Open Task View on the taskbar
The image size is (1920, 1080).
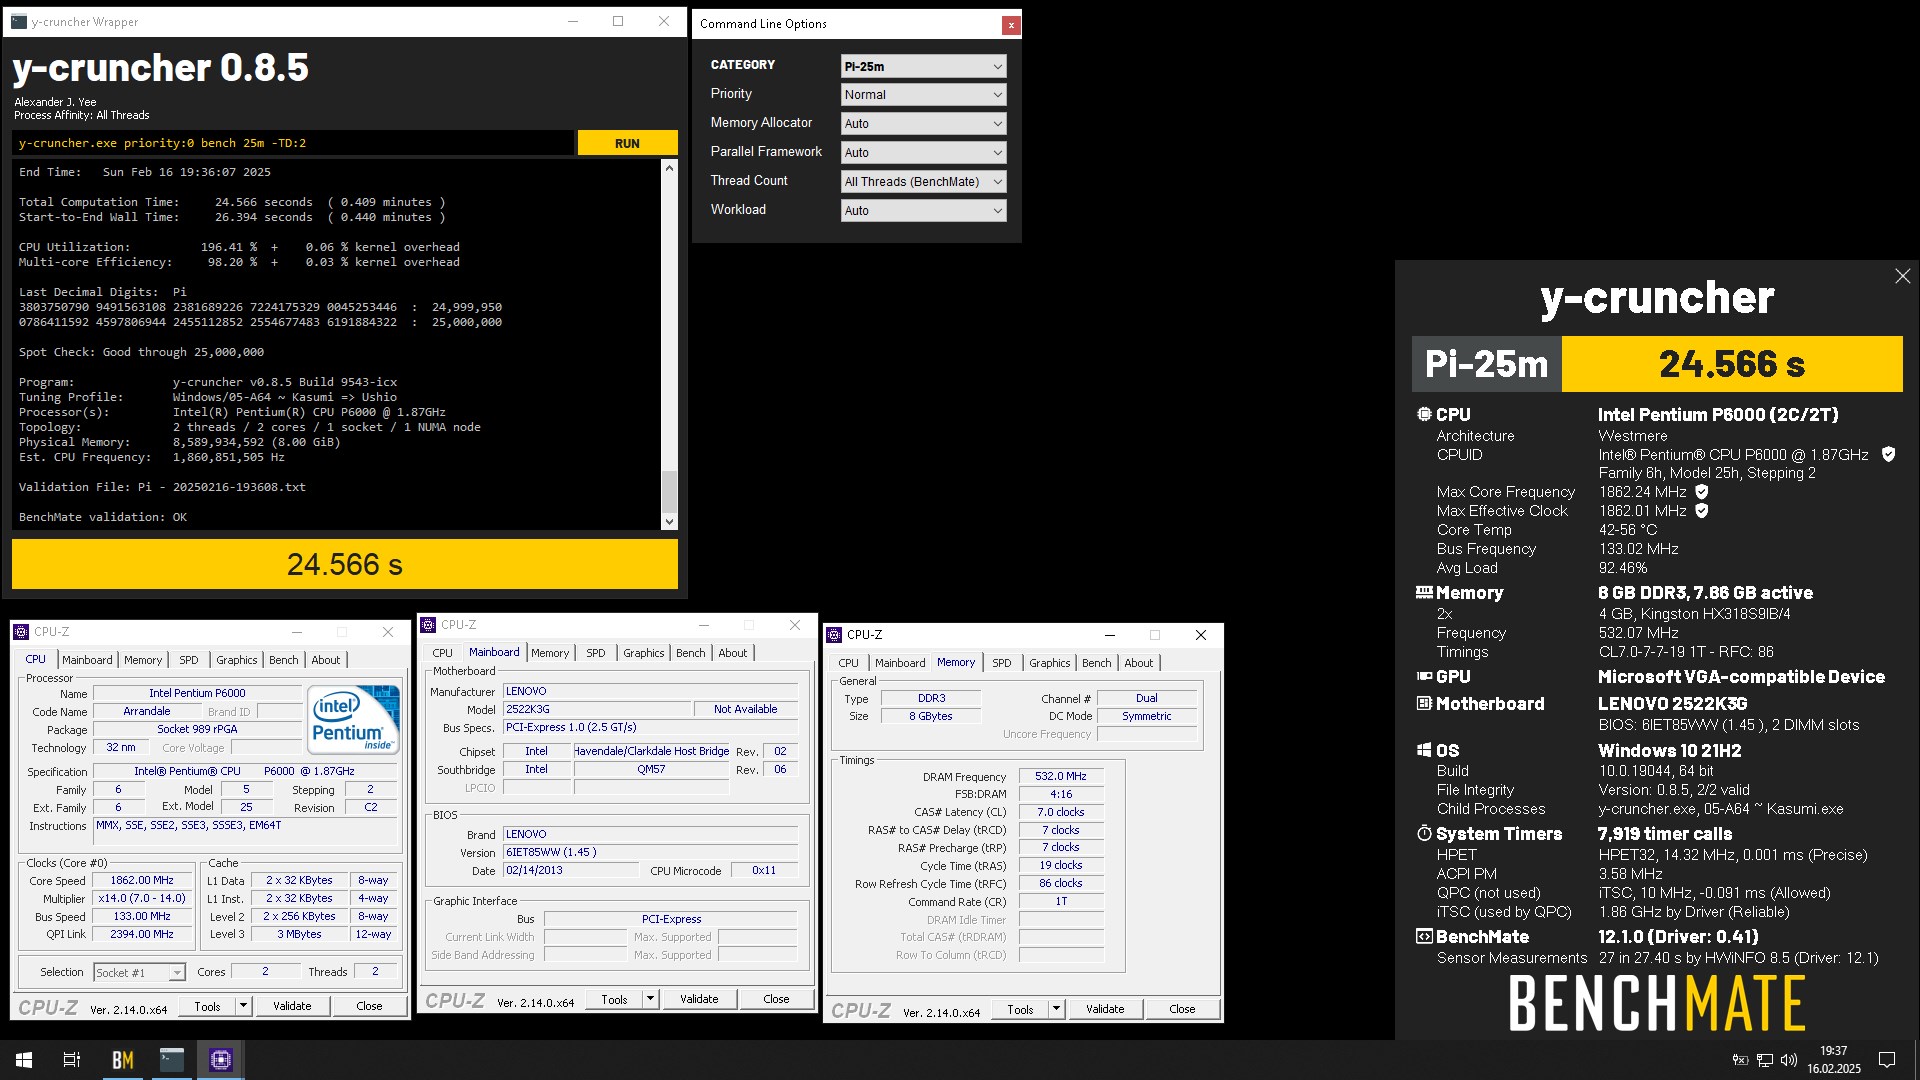click(x=72, y=1060)
